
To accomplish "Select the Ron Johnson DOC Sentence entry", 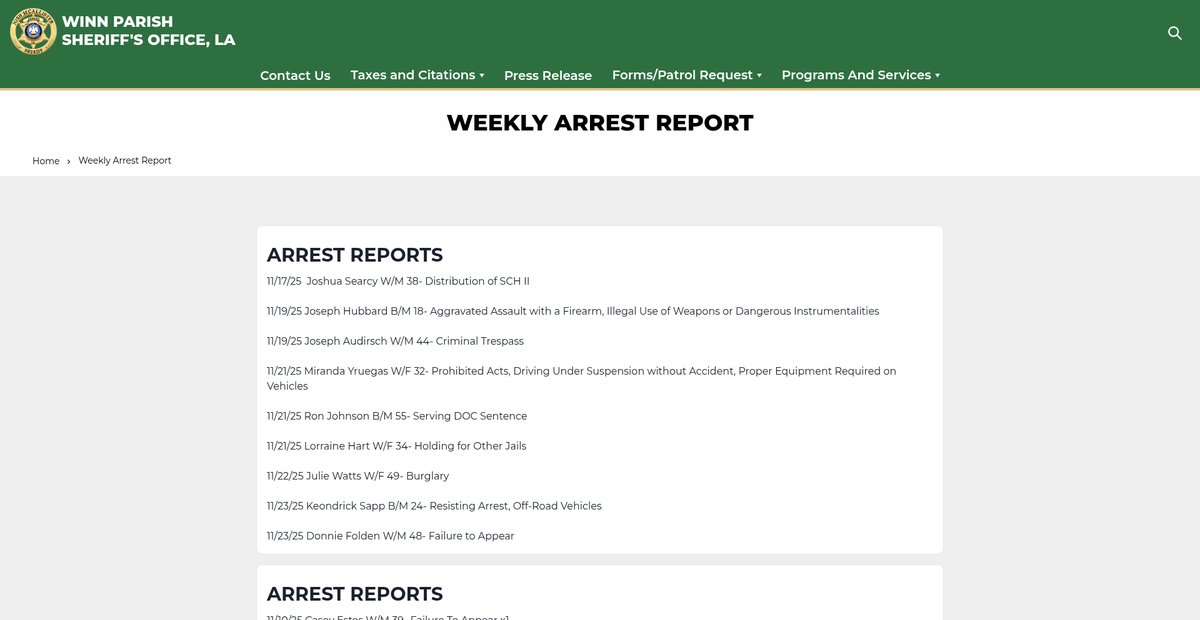I will click(x=397, y=416).
